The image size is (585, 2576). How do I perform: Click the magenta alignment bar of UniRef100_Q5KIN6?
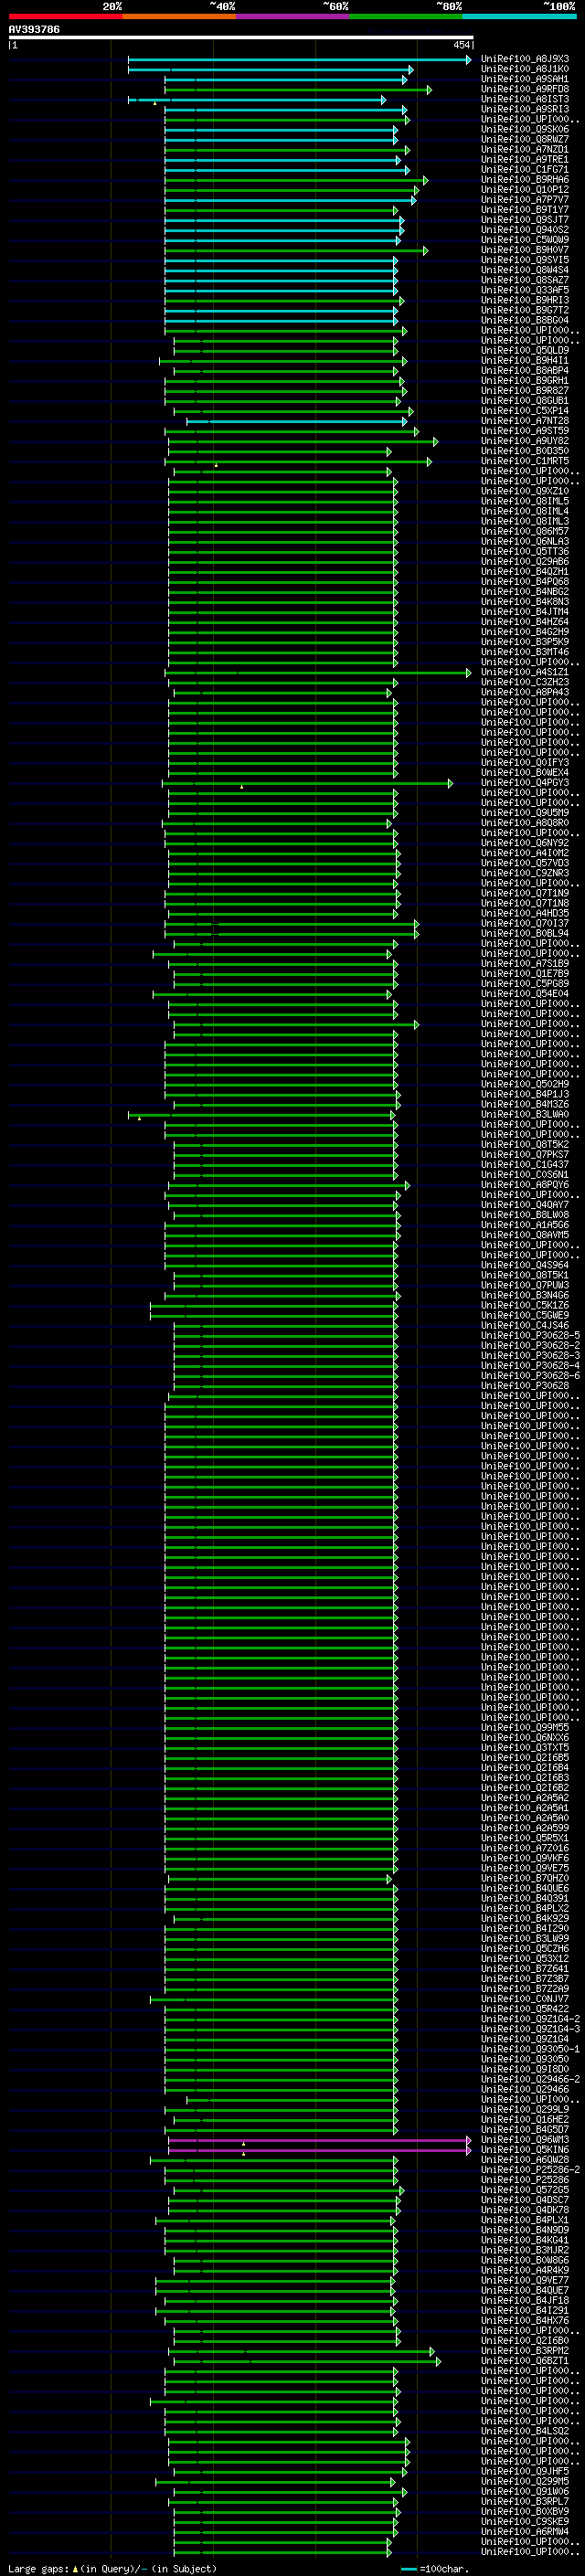pyautogui.click(x=319, y=2150)
